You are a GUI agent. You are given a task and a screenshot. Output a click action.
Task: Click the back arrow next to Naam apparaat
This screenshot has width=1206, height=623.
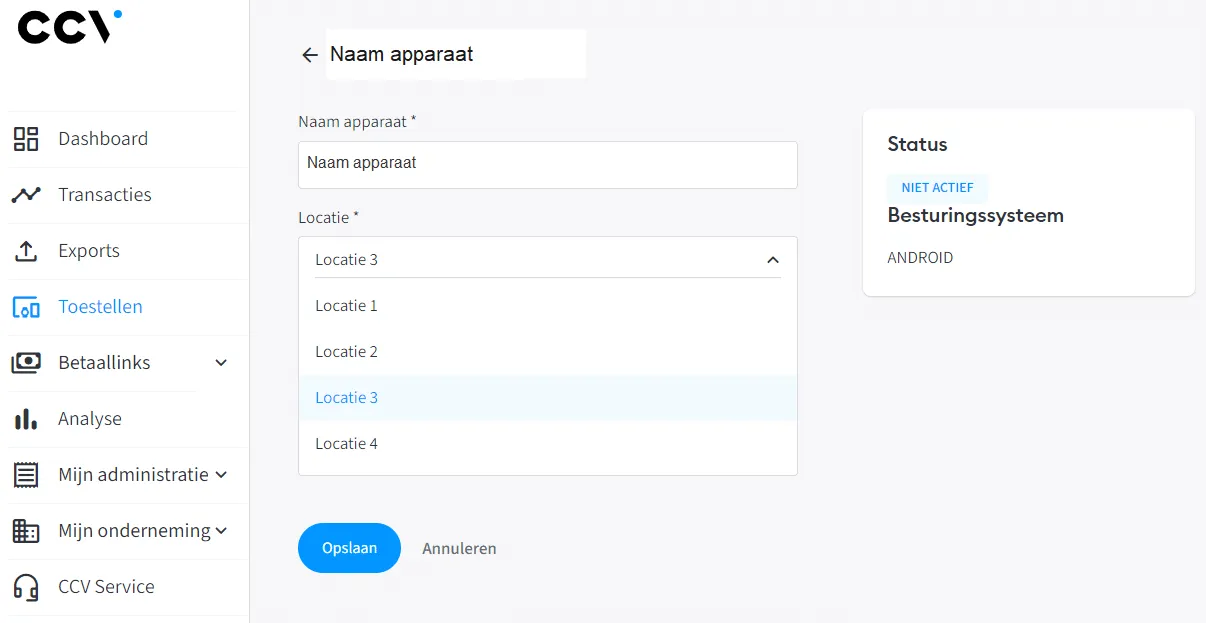point(310,55)
